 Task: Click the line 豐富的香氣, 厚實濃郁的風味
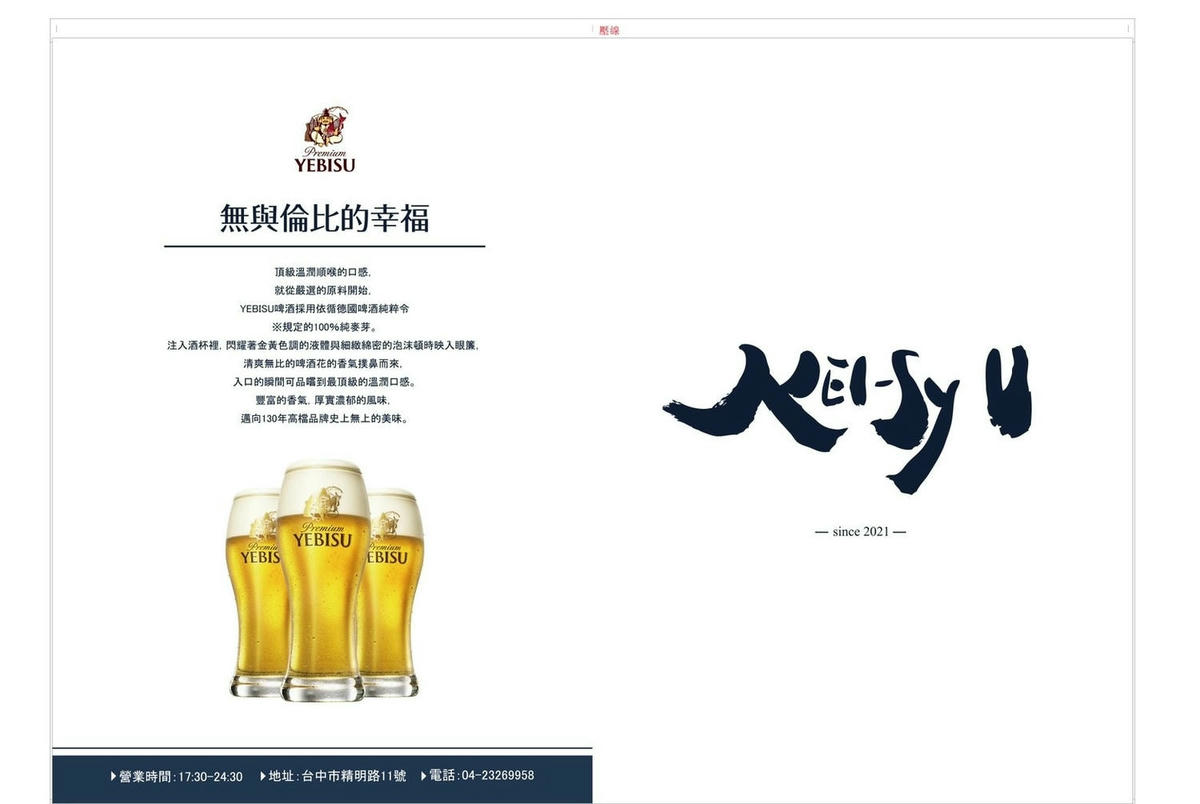[x=324, y=400]
